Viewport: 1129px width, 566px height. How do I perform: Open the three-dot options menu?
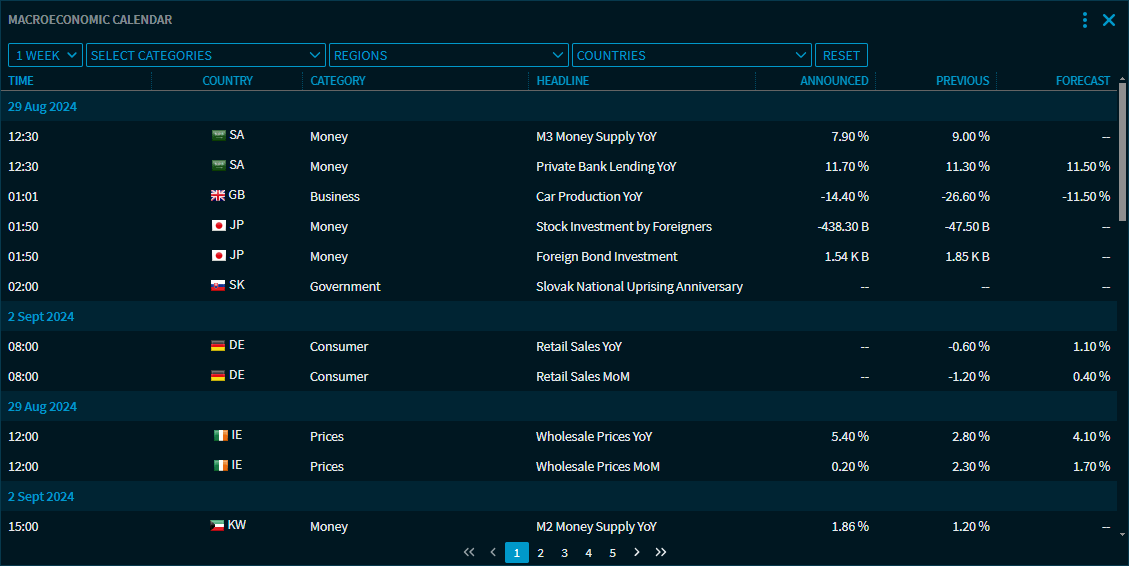1085,20
